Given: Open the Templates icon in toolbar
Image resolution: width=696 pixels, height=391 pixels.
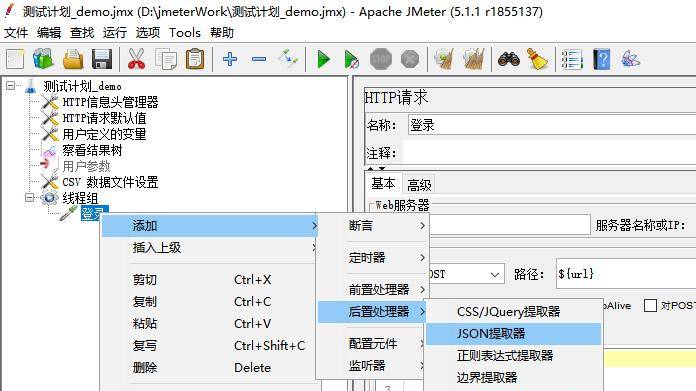Looking at the screenshot, I should [x=43, y=59].
